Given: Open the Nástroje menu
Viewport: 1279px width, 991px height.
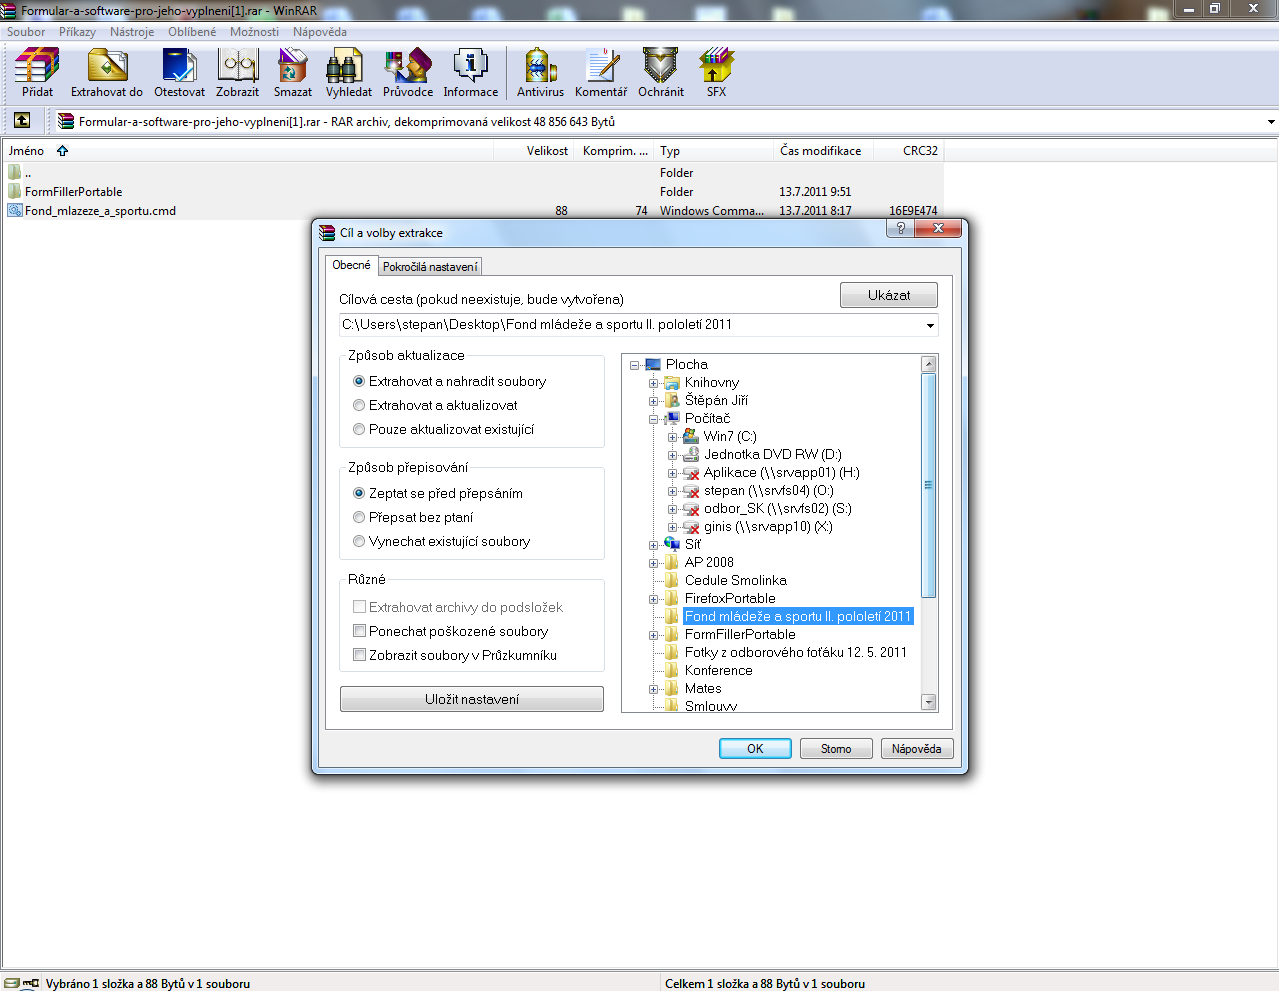Looking at the screenshot, I should [x=132, y=32].
